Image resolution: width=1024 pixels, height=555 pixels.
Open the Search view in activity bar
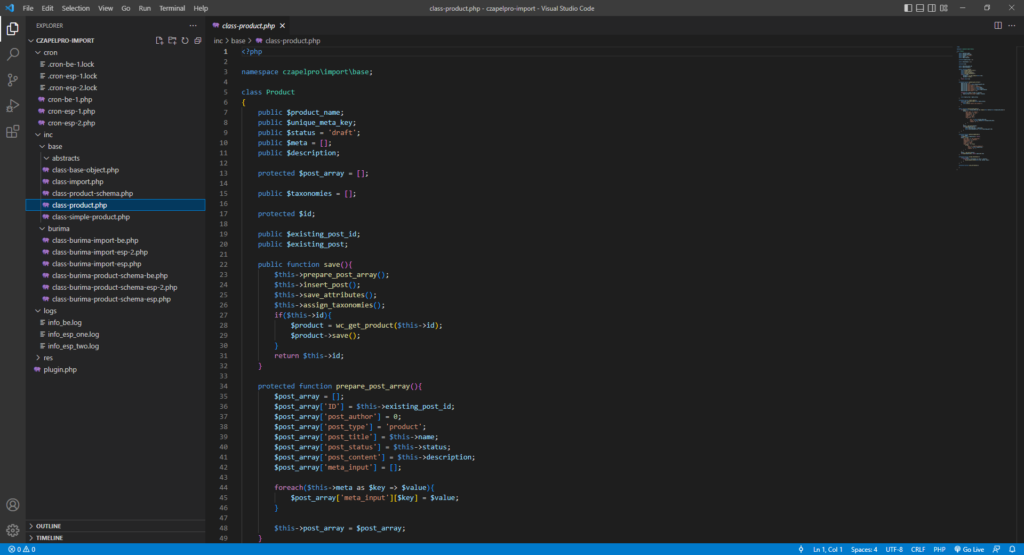pos(12,54)
